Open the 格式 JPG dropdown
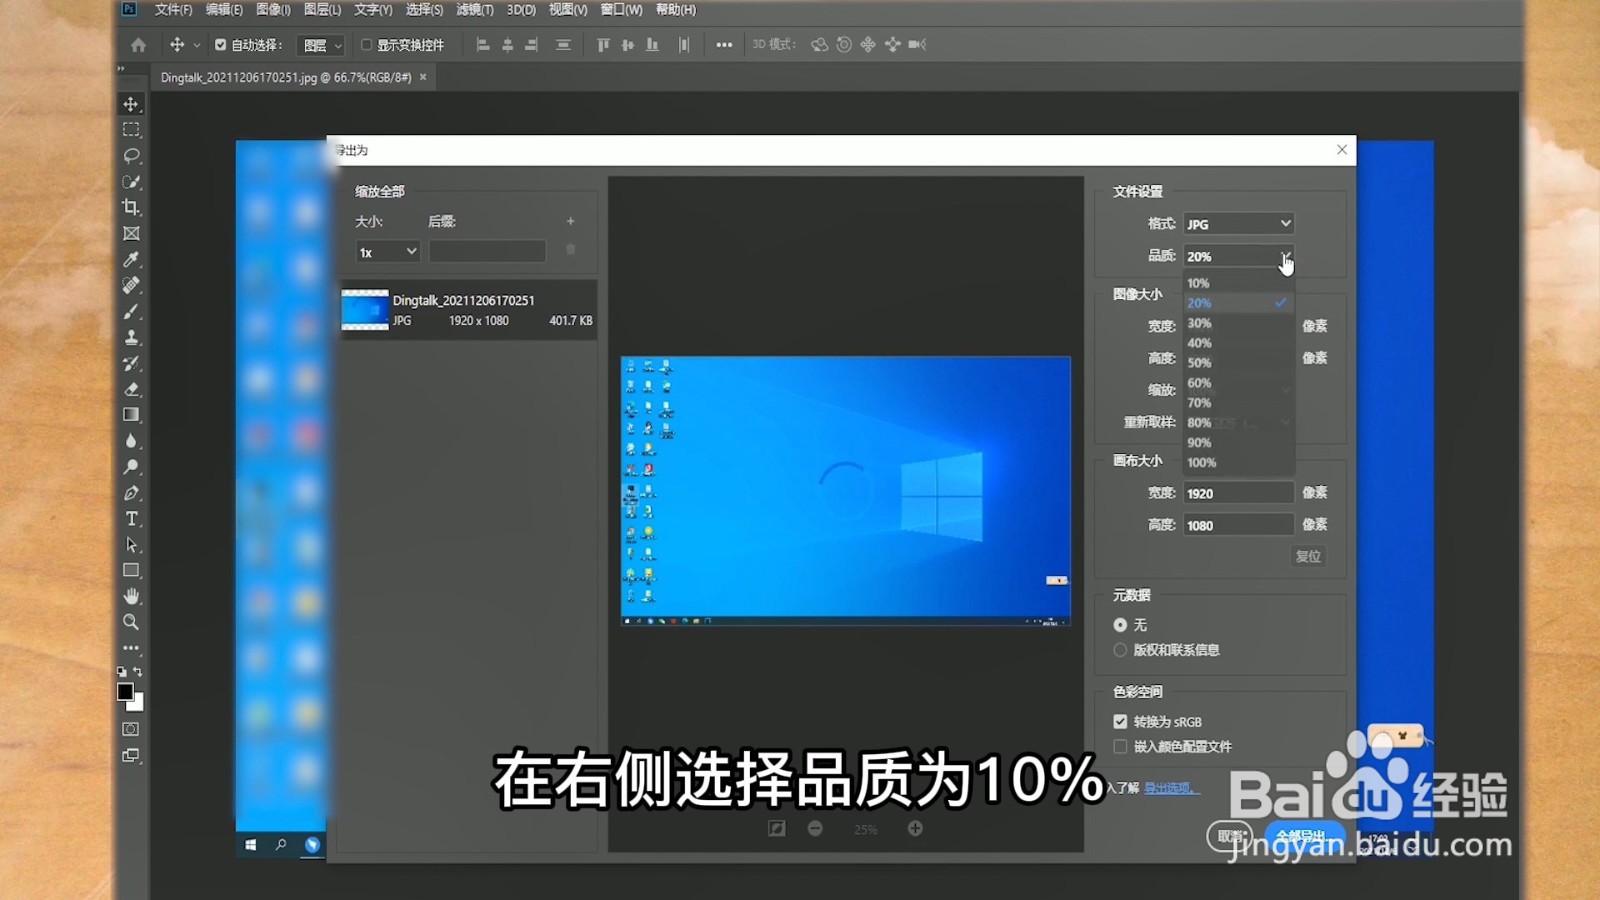 (x=1238, y=223)
